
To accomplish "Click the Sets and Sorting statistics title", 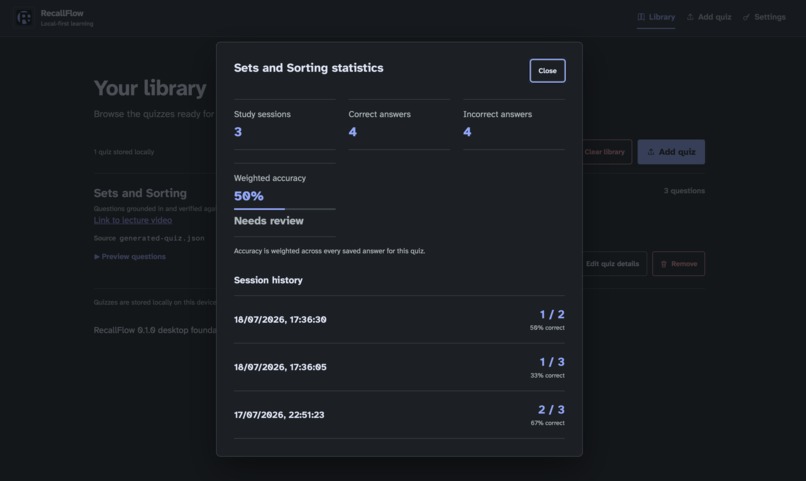I will [308, 68].
